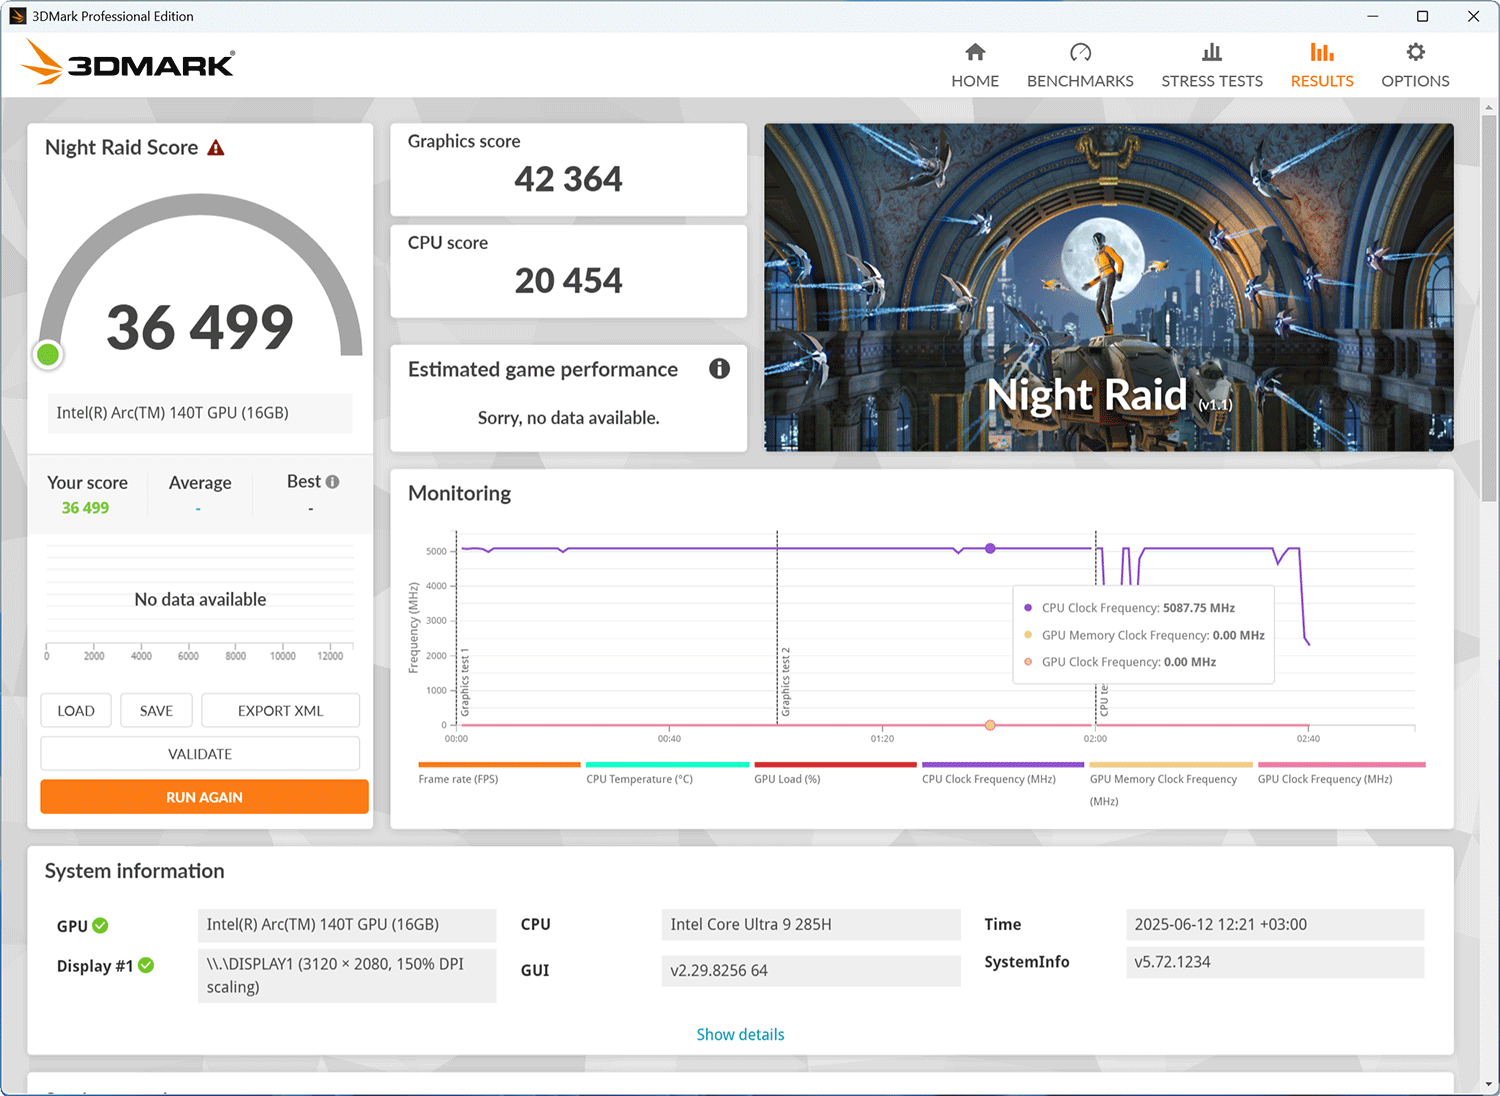The height and width of the screenshot is (1096, 1500).
Task: Click the Best score info icon
Action: coord(333,482)
